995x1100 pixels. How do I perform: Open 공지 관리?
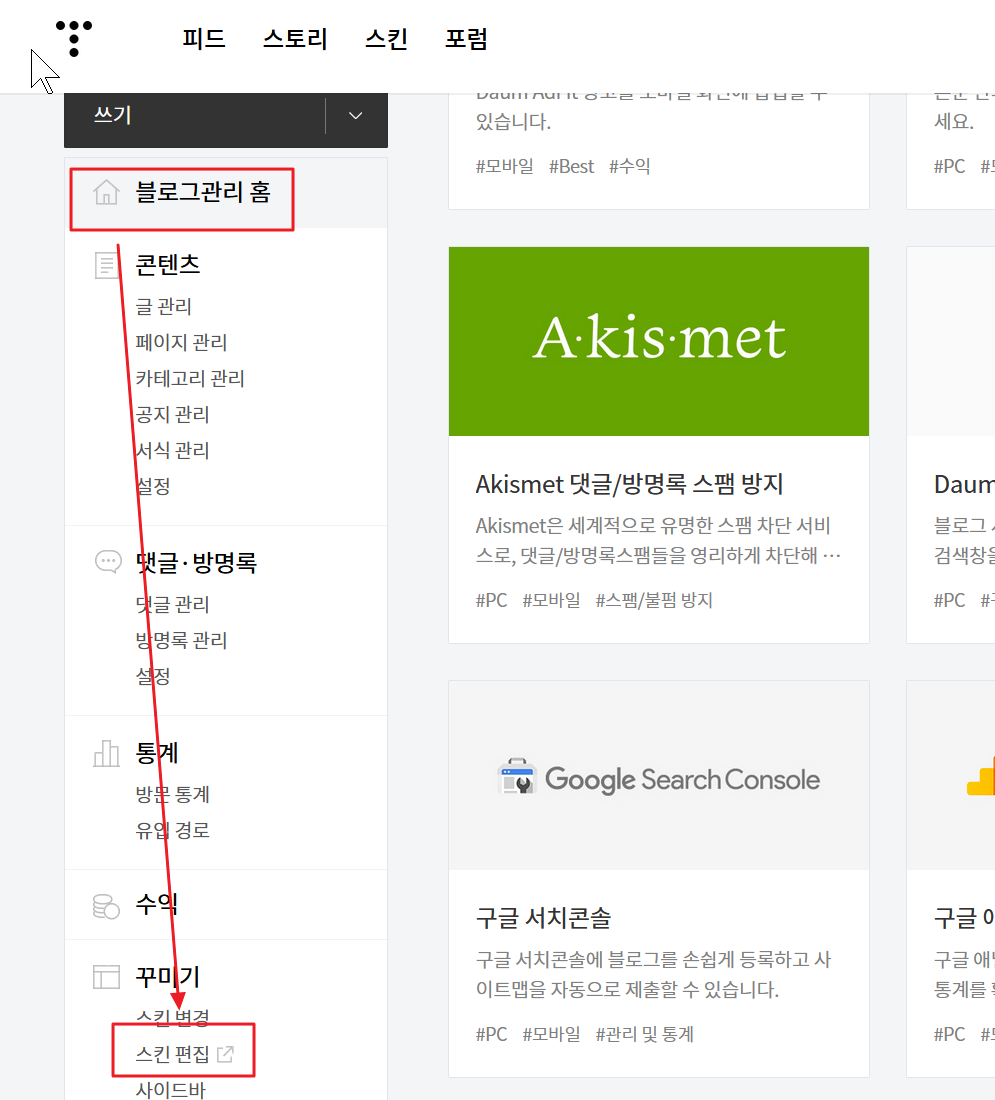(173, 415)
